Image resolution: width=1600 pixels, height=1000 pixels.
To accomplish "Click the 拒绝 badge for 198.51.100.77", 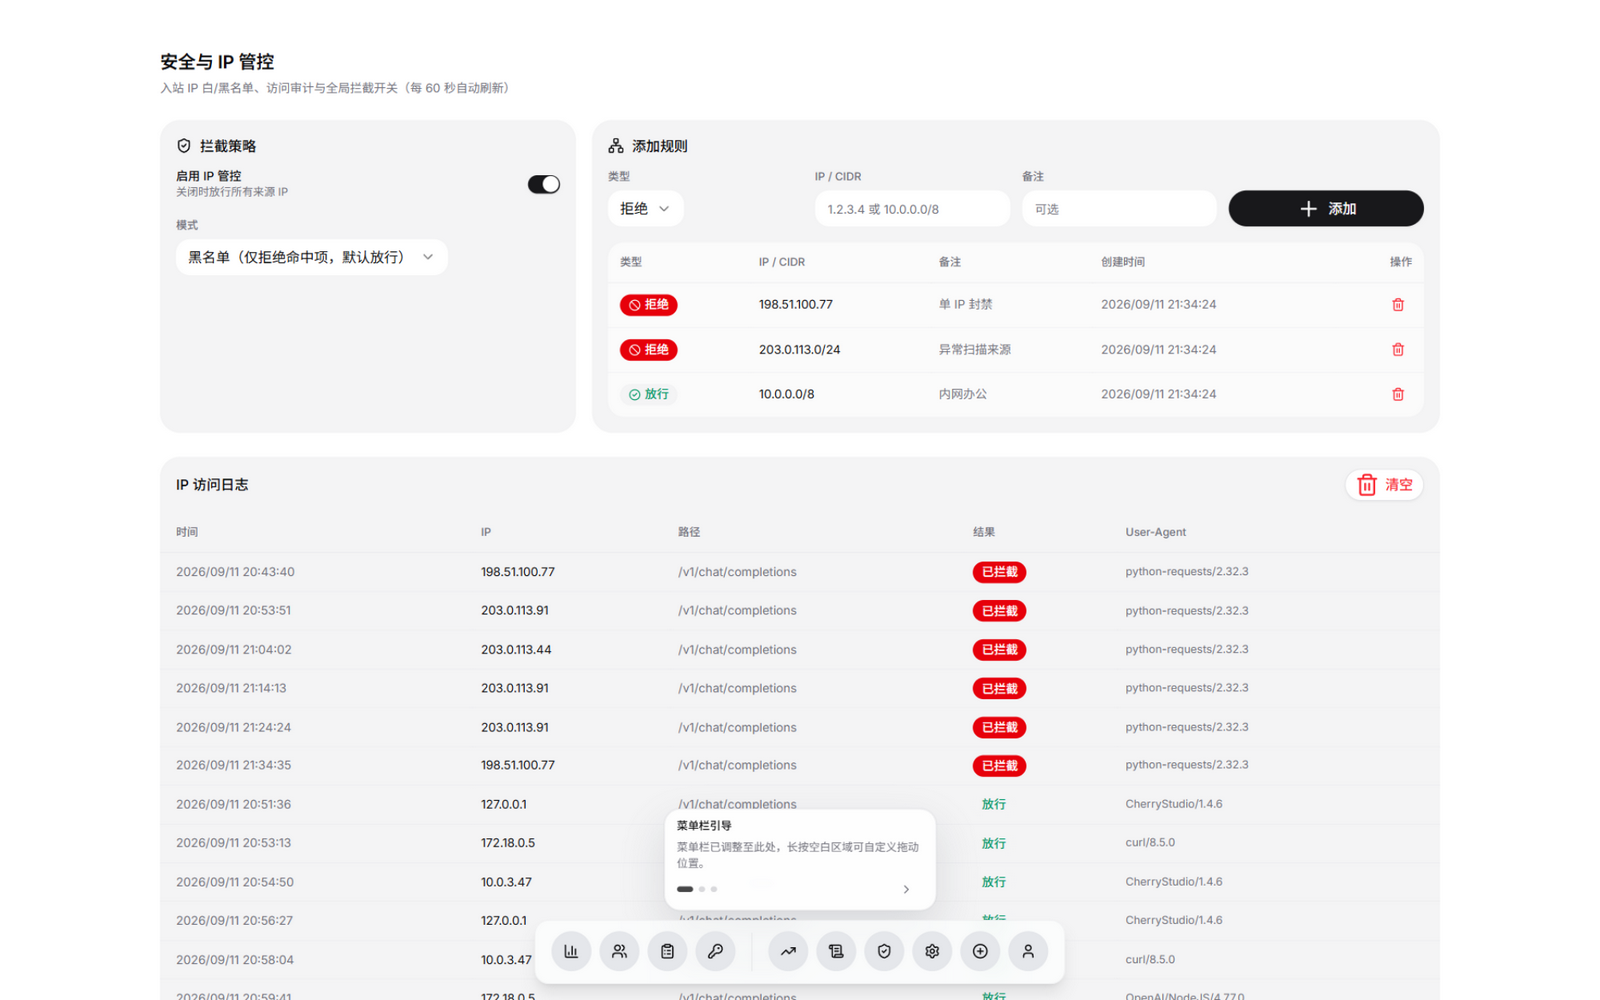I will click(649, 305).
